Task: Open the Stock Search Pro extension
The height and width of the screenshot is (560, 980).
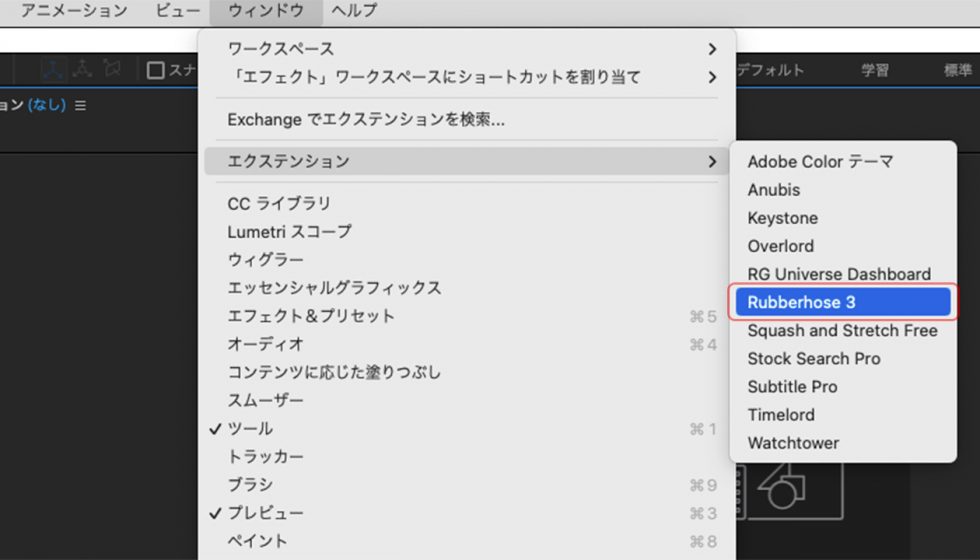Action: click(843, 358)
